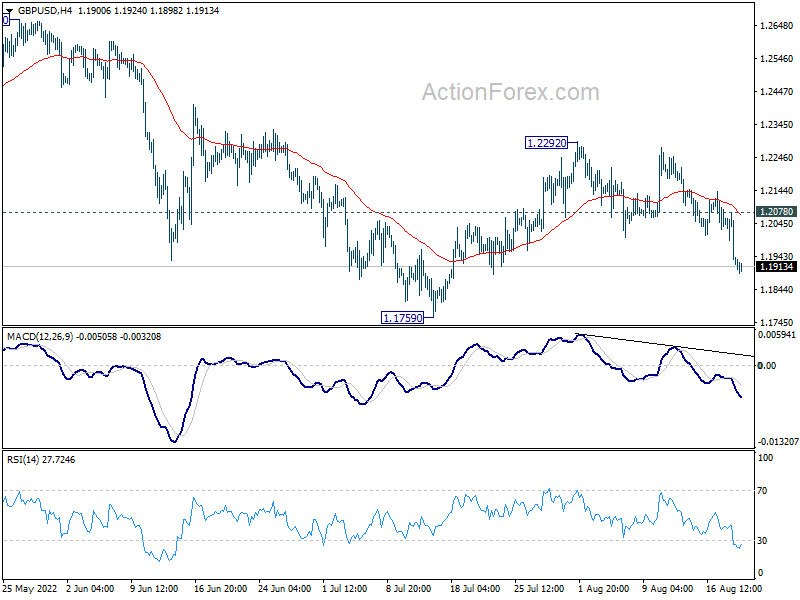800x600 pixels.
Task: Select the 9 Aug 04:00 time label
Action: point(667,588)
